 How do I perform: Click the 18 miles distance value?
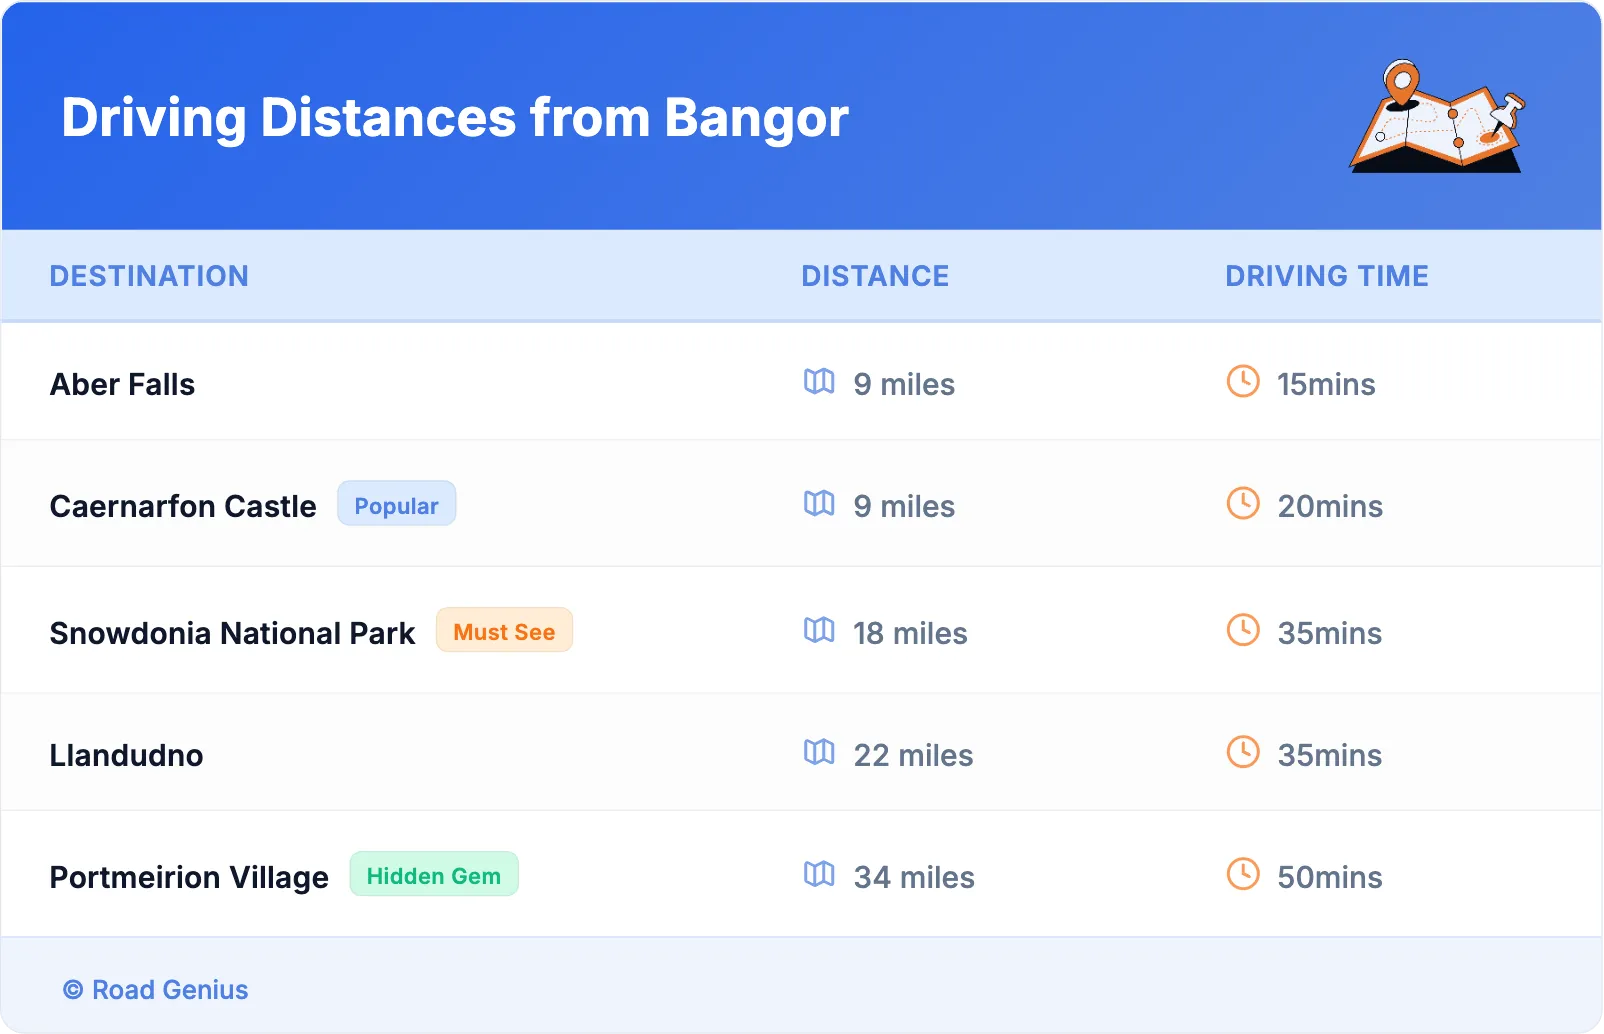(x=910, y=634)
